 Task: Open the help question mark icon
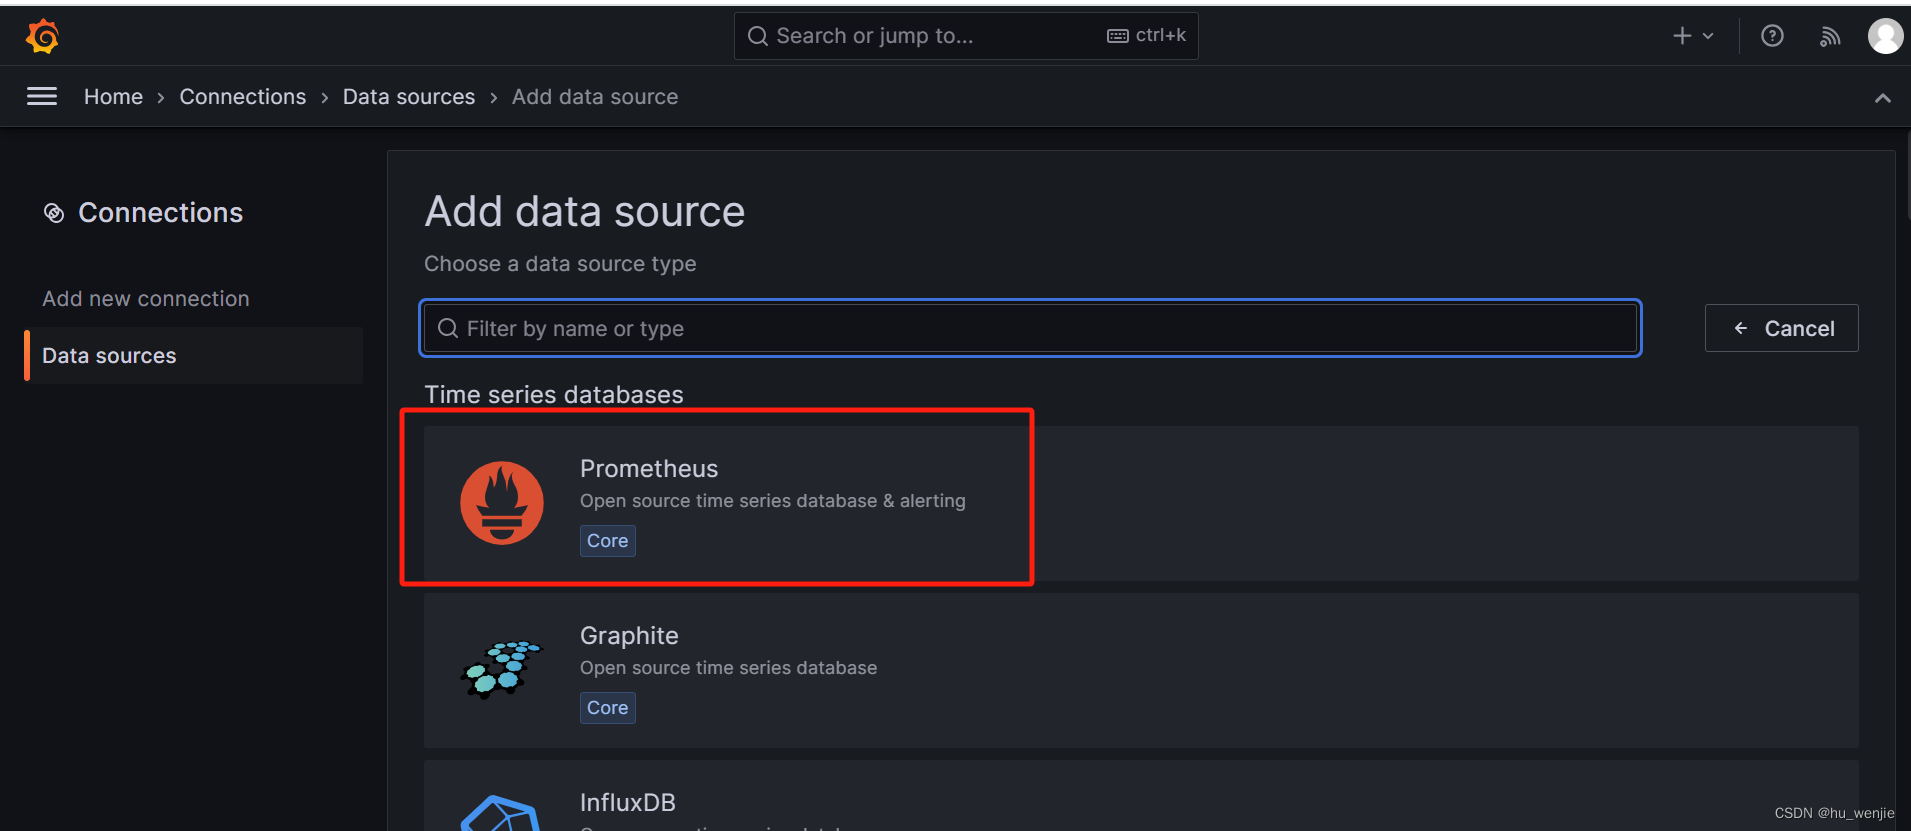[1772, 36]
